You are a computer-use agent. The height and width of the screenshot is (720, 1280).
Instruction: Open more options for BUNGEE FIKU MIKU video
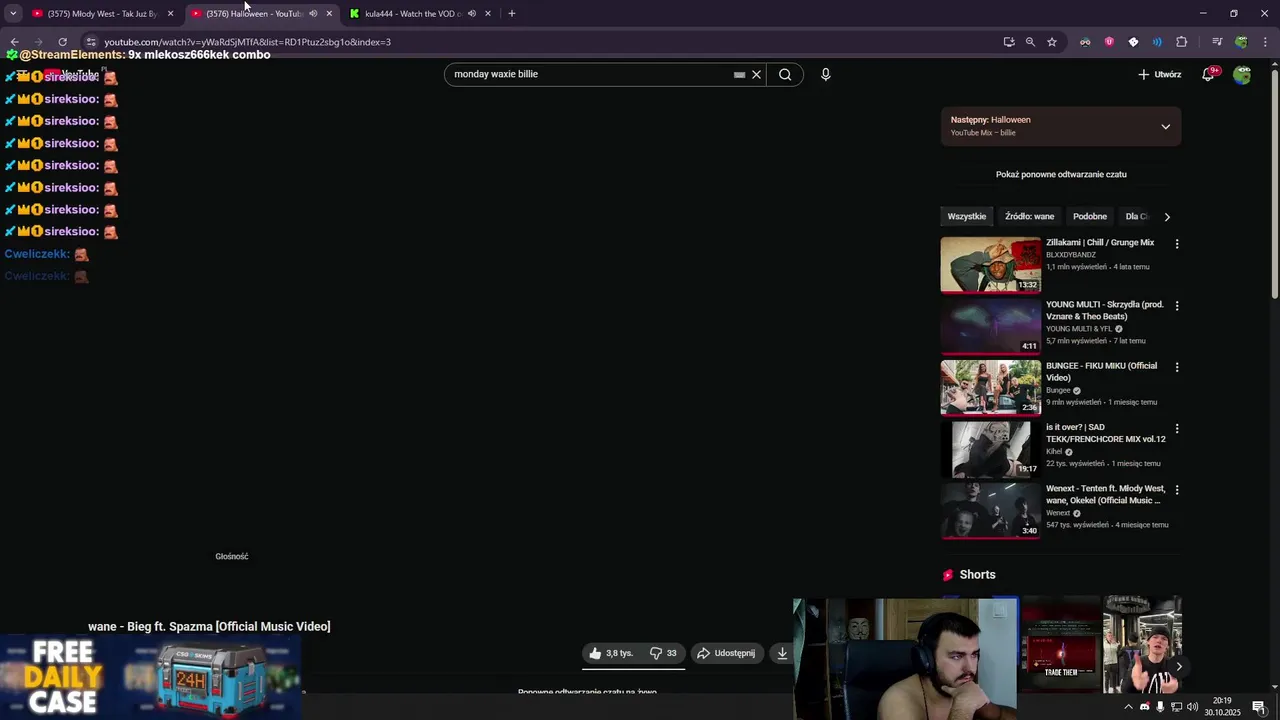tap(1177, 367)
